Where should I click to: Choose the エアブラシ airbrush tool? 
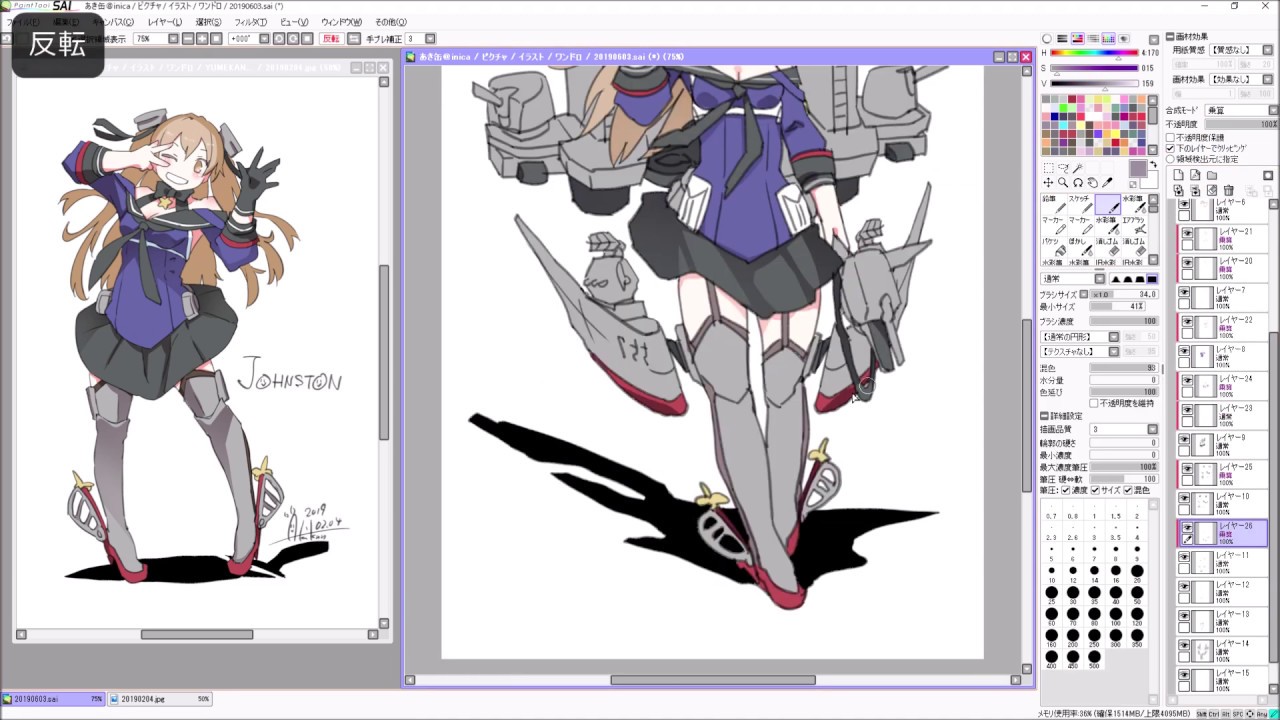[x=1135, y=226]
